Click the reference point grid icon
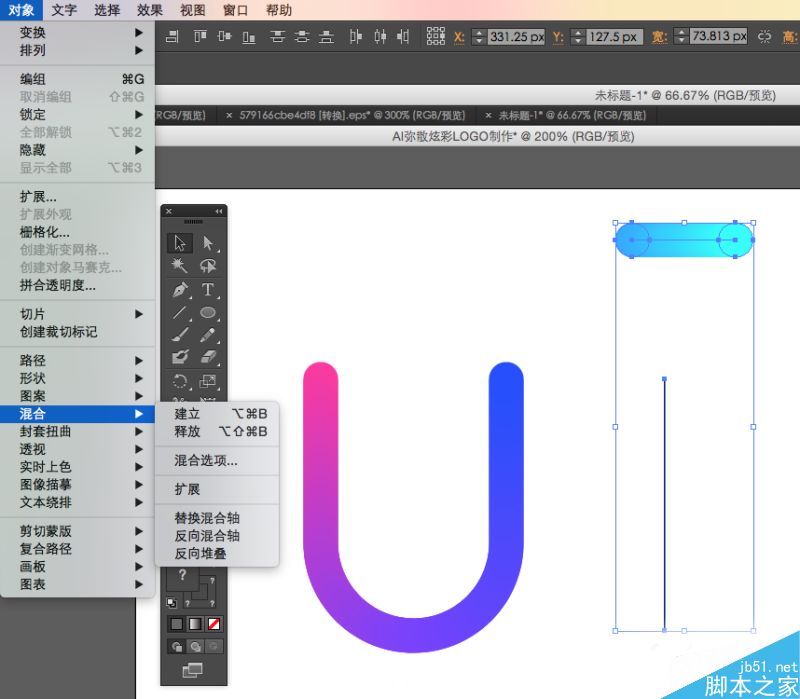This screenshot has height=699, width=800. click(x=436, y=36)
